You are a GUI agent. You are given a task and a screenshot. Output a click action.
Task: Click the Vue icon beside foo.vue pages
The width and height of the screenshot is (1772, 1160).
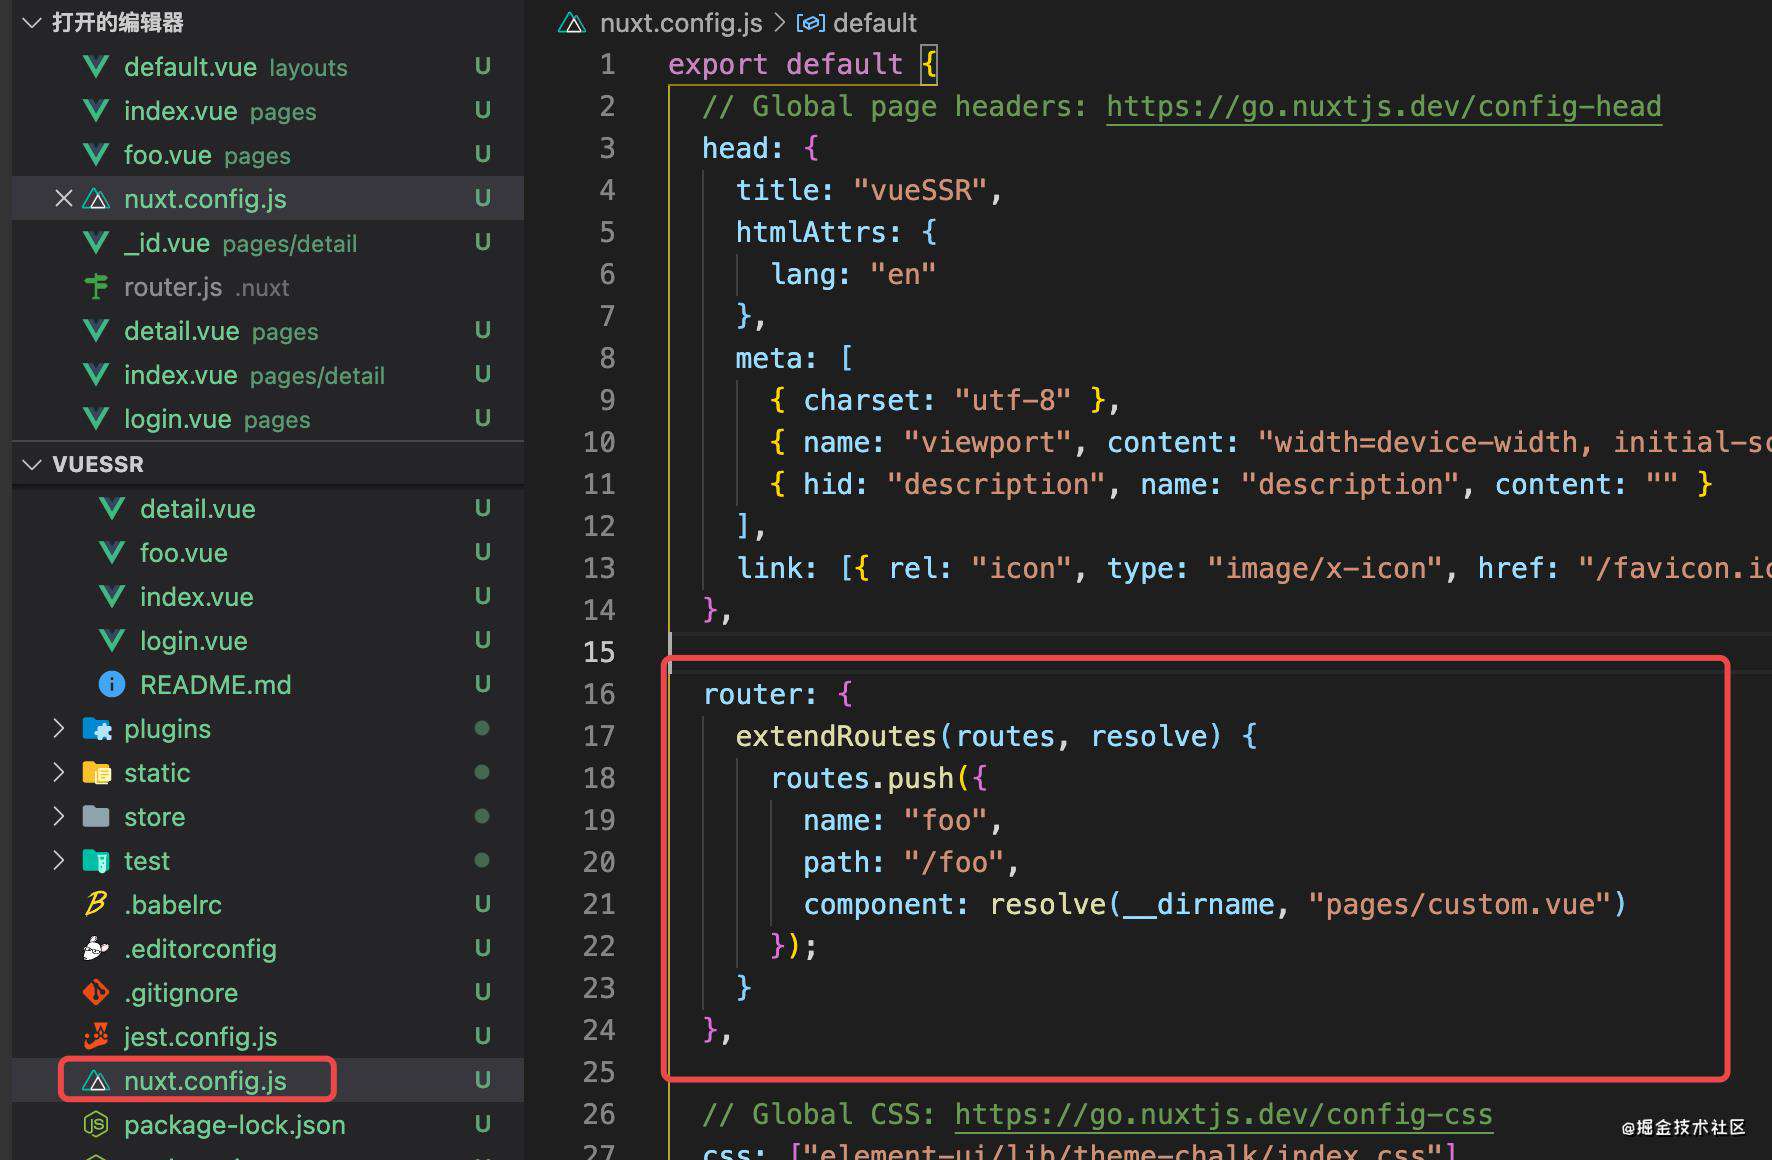tap(96, 155)
